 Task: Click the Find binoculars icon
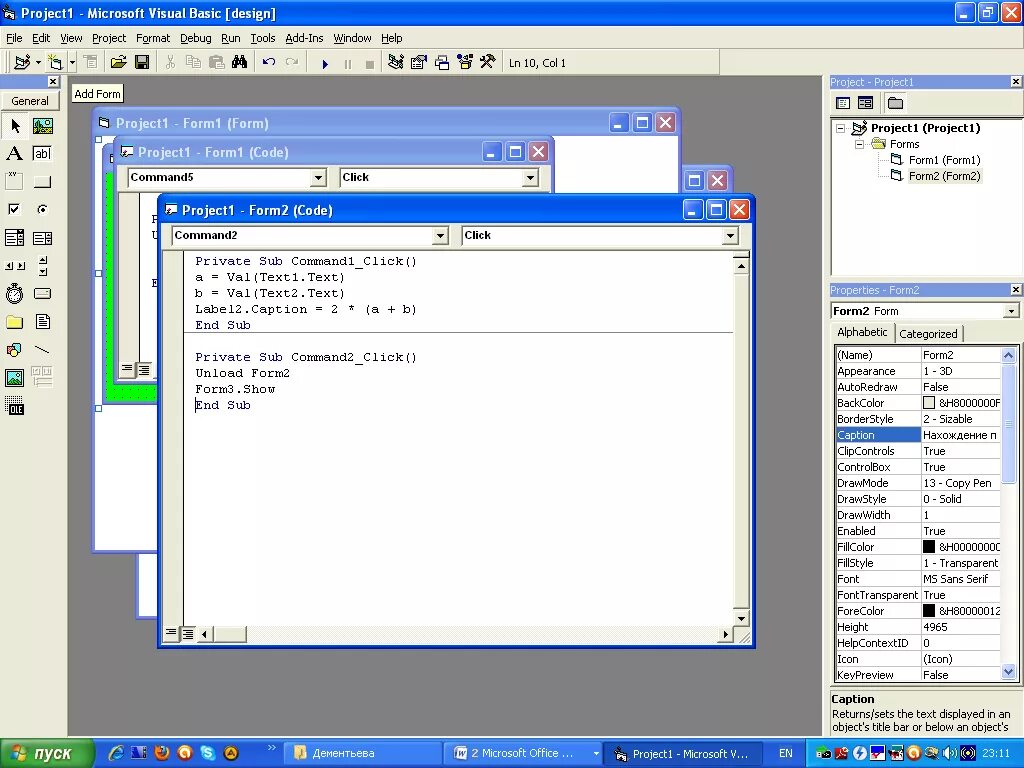click(x=240, y=63)
